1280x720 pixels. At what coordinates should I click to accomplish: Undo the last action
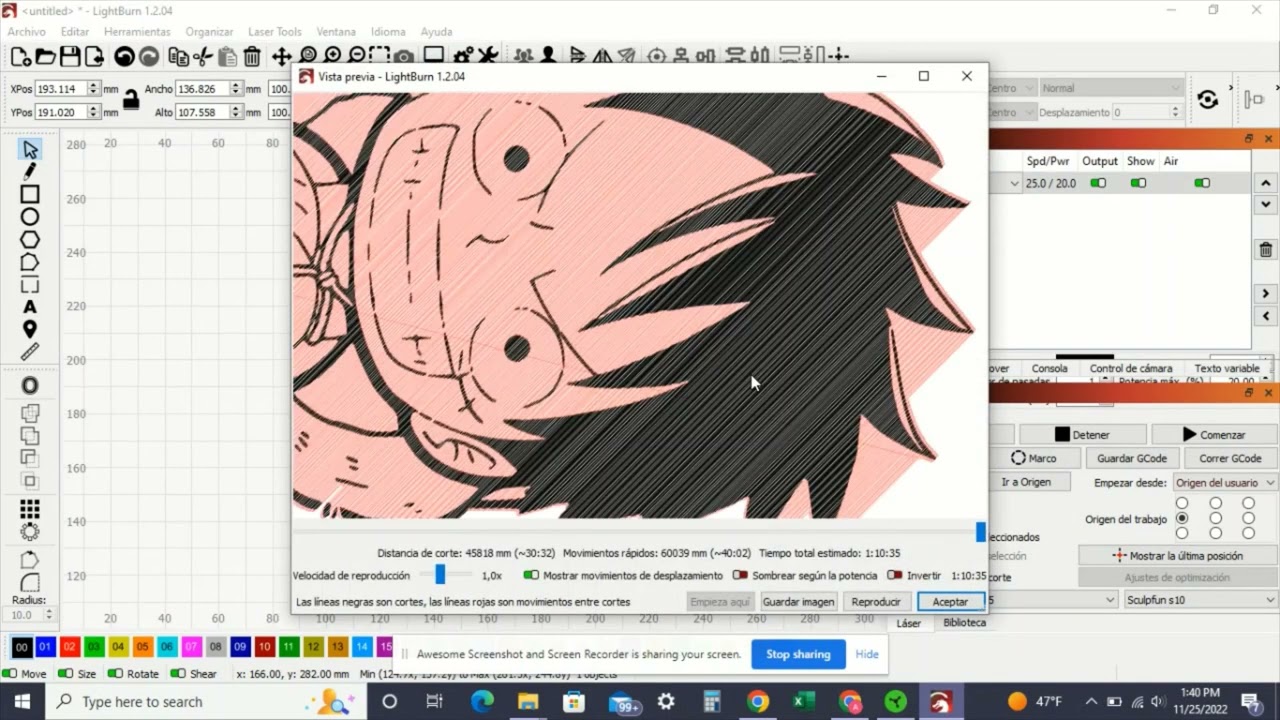[124, 57]
